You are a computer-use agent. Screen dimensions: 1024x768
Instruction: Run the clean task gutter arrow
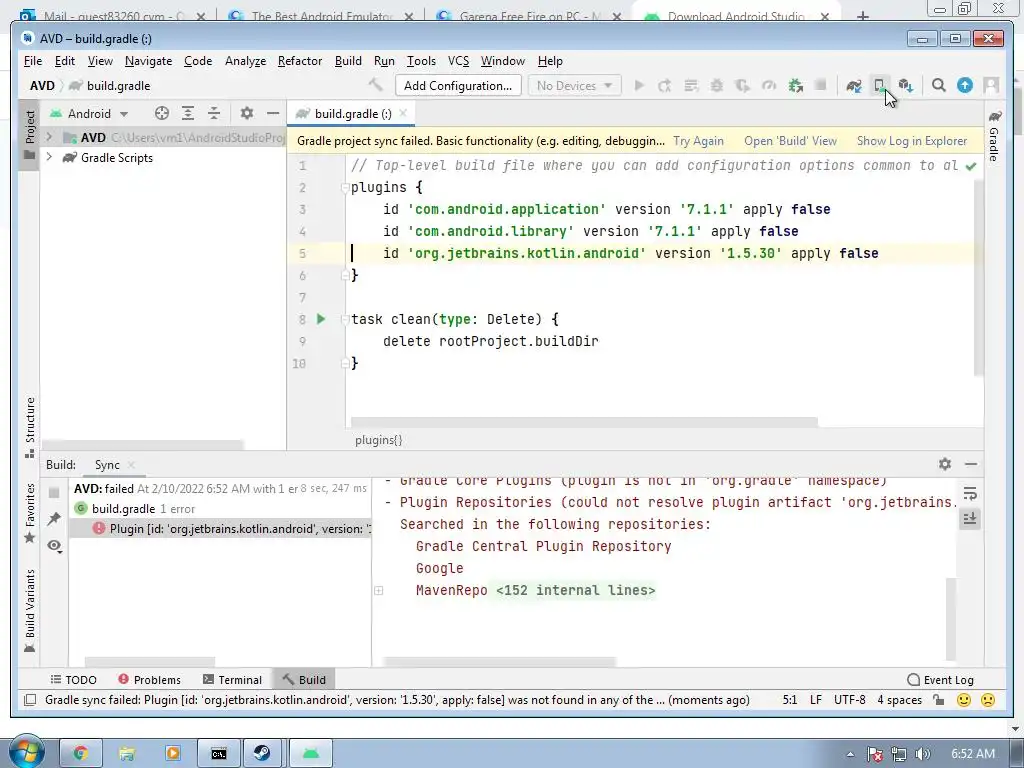[321, 319]
